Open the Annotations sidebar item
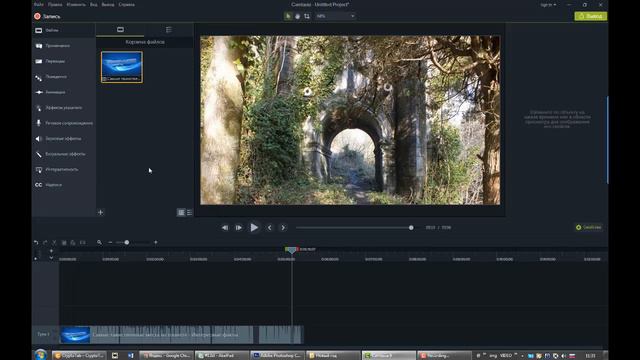Image resolution: width=640 pixels, height=360 pixels. pyautogui.click(x=64, y=46)
